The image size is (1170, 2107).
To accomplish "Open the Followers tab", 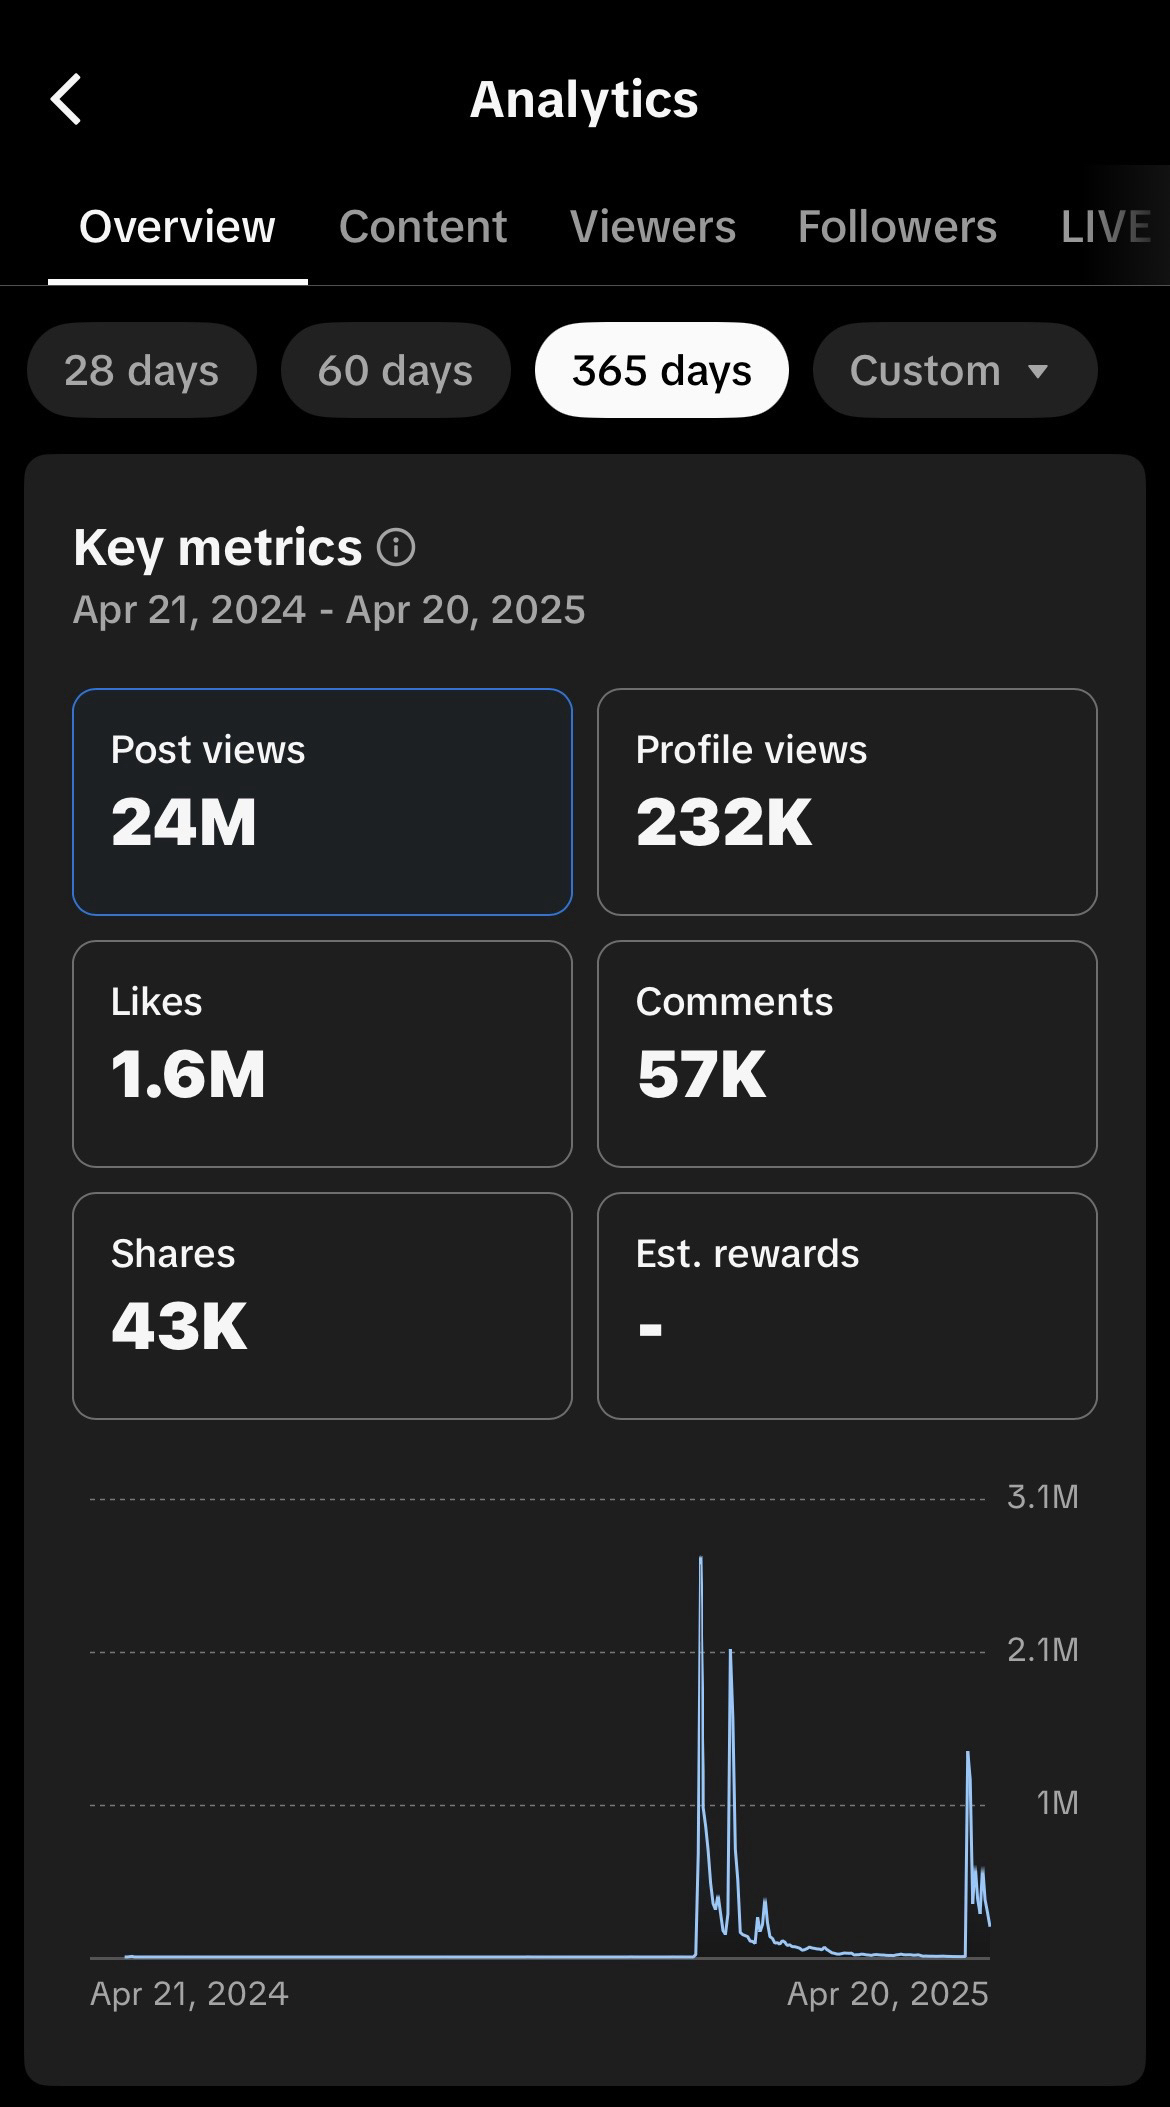I will [x=897, y=227].
